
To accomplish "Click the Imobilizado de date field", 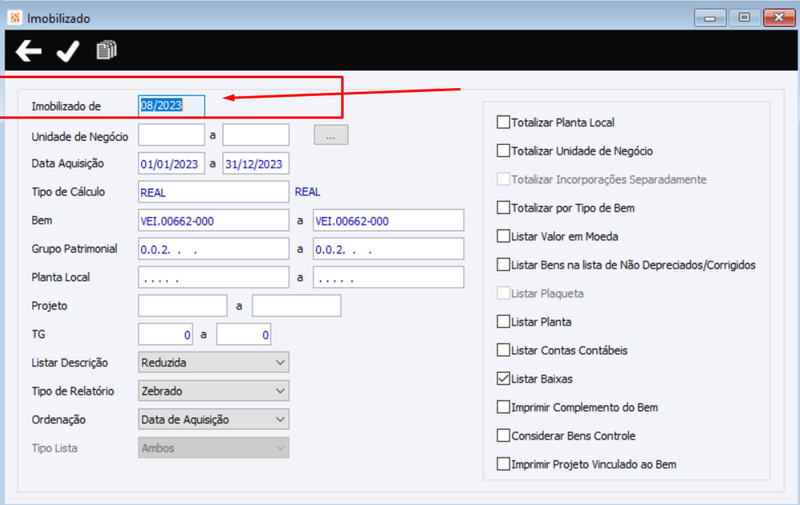I will point(171,106).
